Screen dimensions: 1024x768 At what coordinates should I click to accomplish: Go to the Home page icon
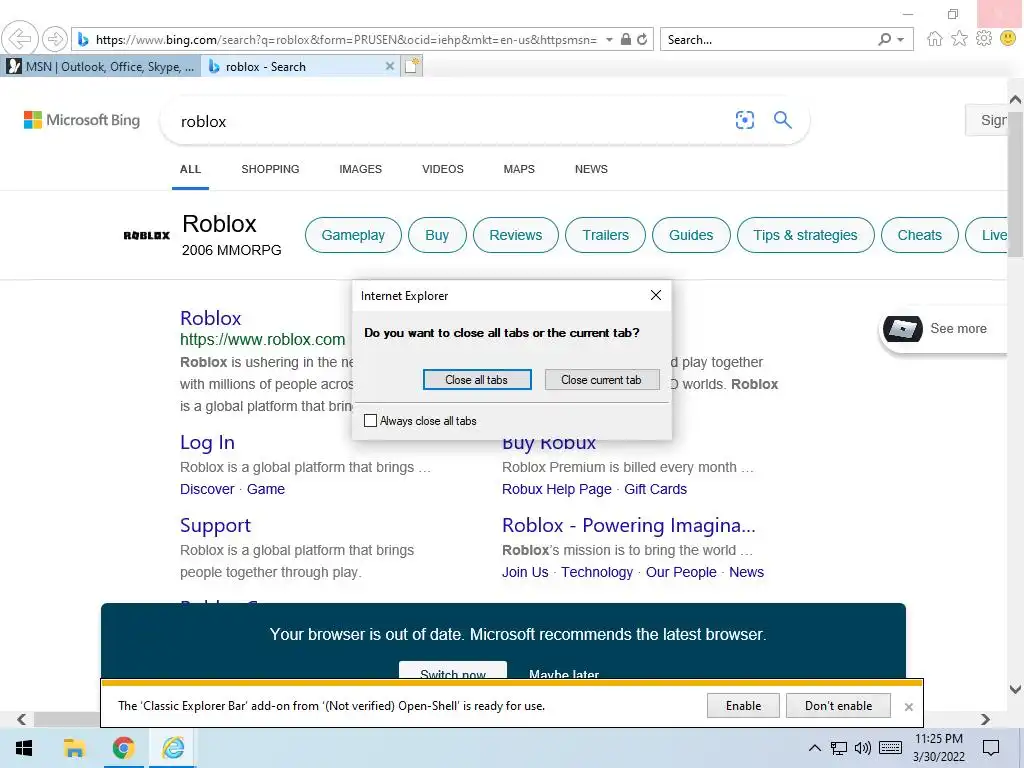pyautogui.click(x=935, y=39)
